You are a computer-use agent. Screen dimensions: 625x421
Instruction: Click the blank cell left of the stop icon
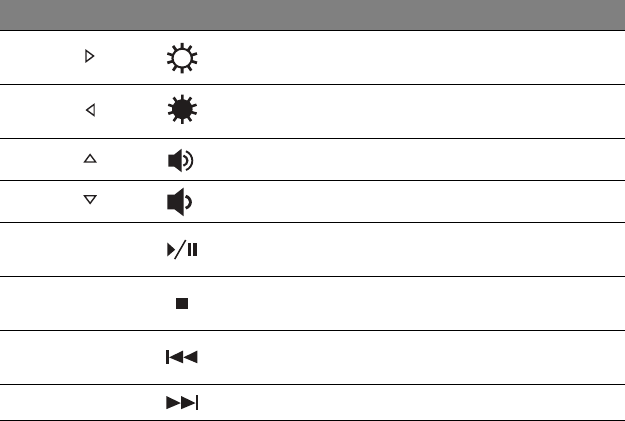(x=89, y=304)
